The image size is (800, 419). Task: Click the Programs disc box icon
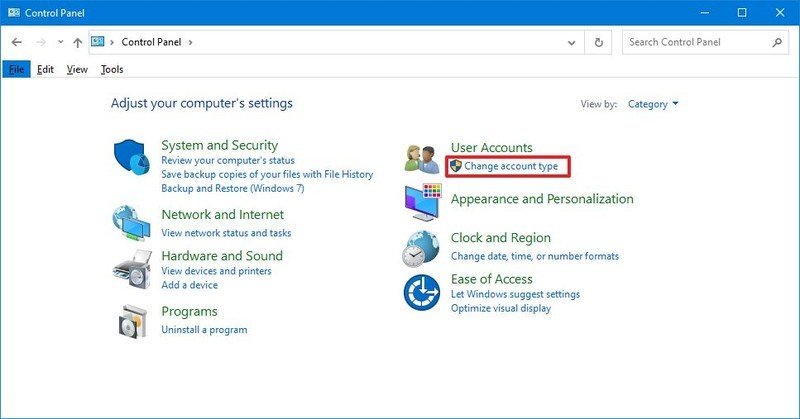133,322
